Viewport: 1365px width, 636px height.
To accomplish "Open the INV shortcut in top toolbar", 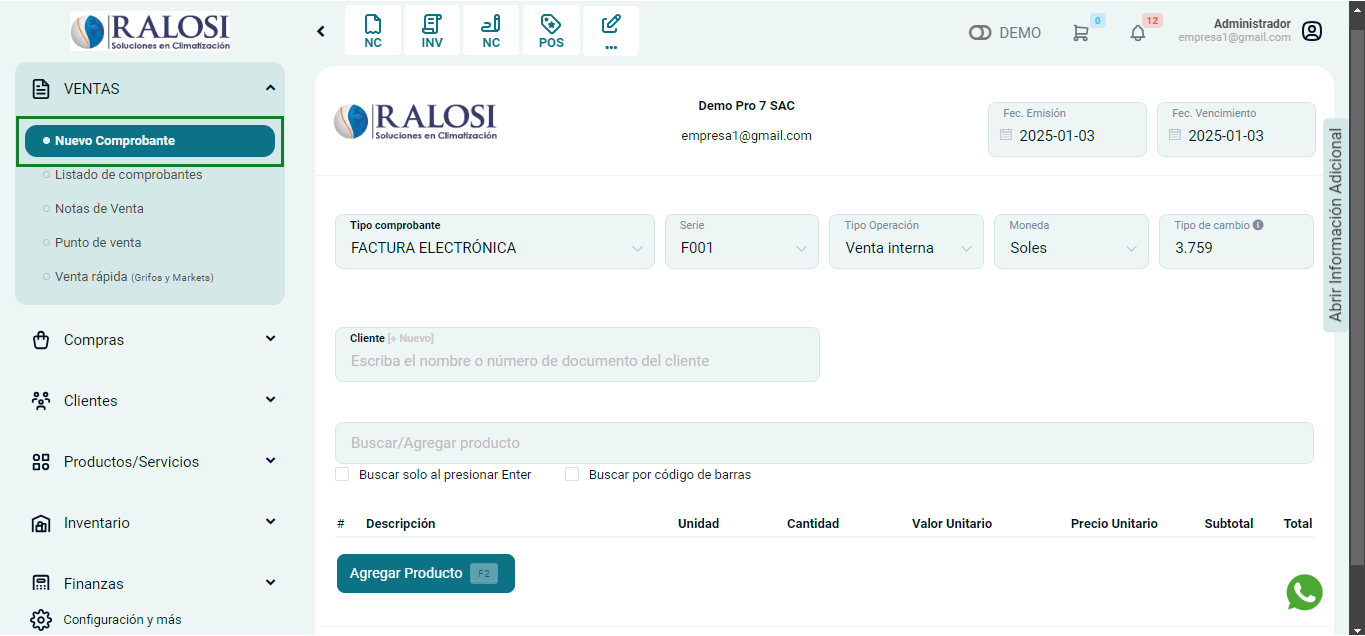I will [432, 31].
